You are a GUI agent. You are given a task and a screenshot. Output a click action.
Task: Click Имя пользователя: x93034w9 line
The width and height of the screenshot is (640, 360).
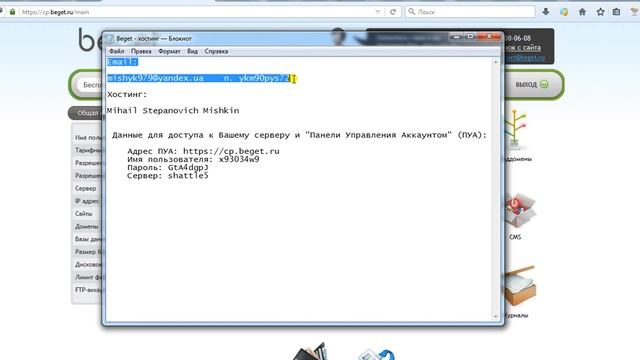click(x=193, y=160)
